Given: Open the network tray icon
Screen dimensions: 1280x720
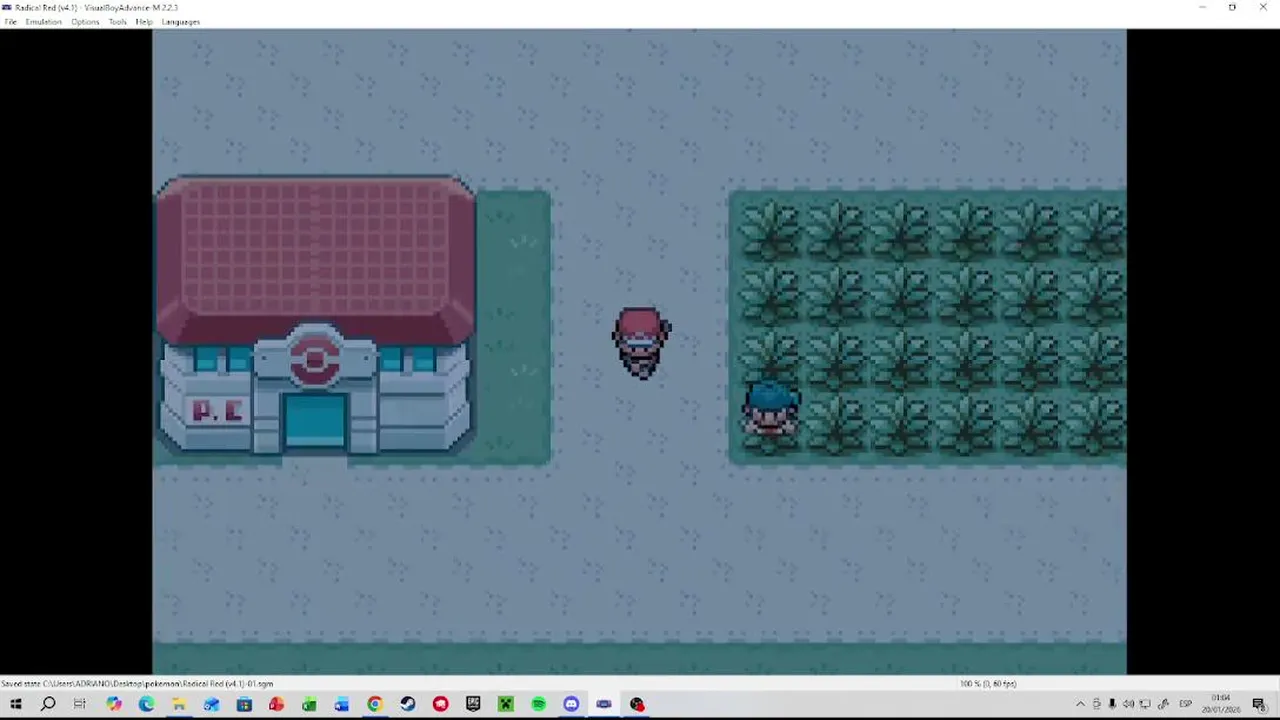Looking at the screenshot, I should tap(1145, 704).
